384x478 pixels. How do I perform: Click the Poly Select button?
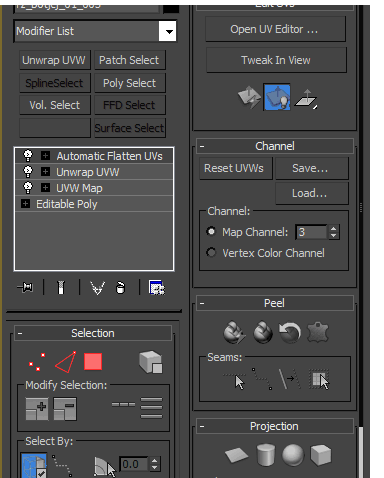click(130, 83)
